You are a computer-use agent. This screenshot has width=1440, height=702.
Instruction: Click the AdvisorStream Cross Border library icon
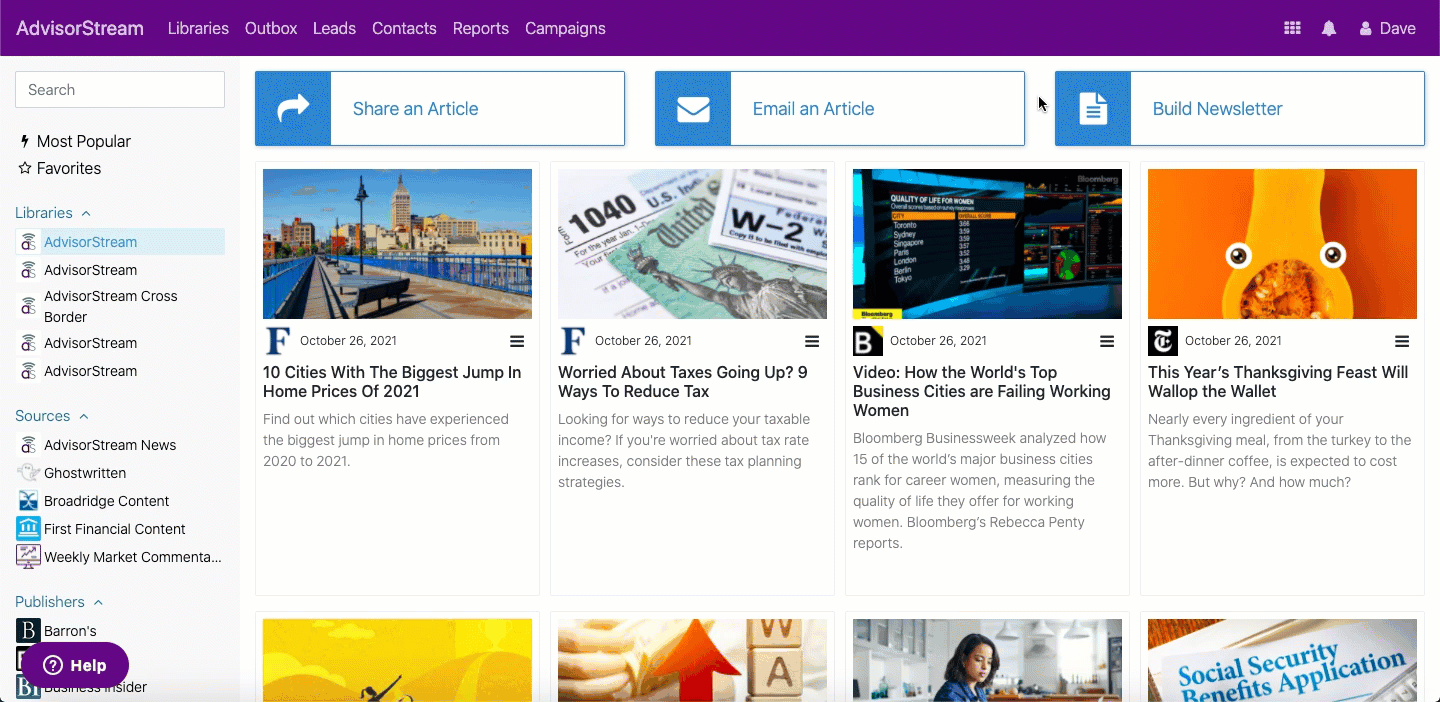[28, 307]
